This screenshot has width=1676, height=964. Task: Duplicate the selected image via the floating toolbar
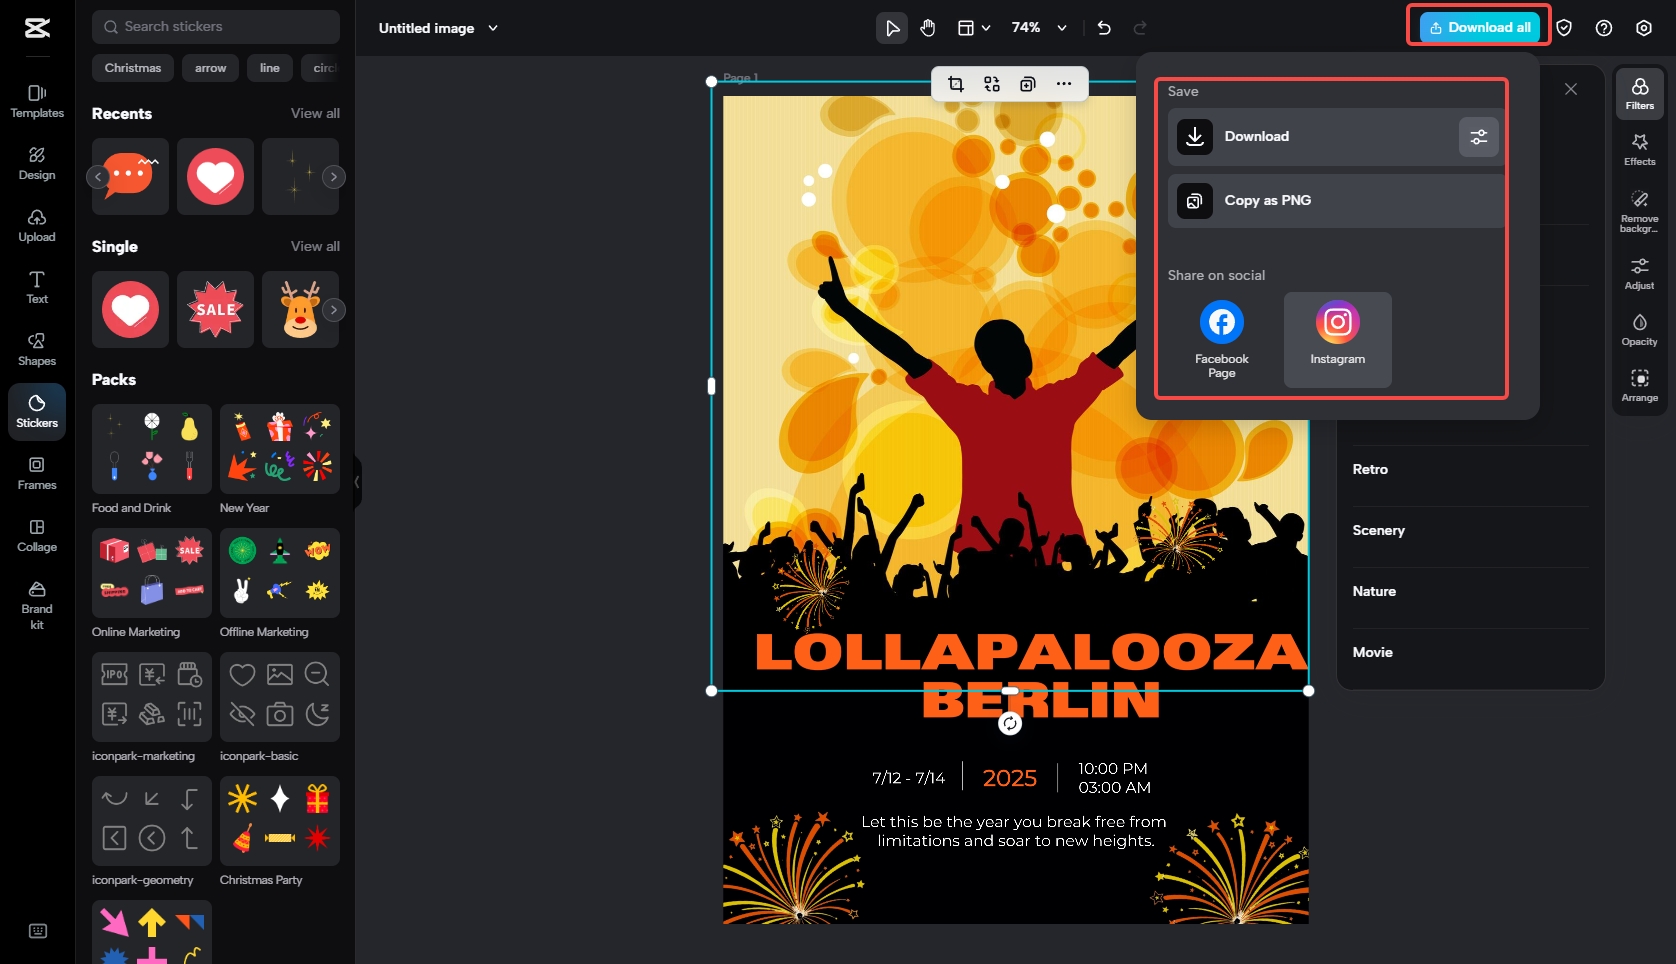point(1027,84)
